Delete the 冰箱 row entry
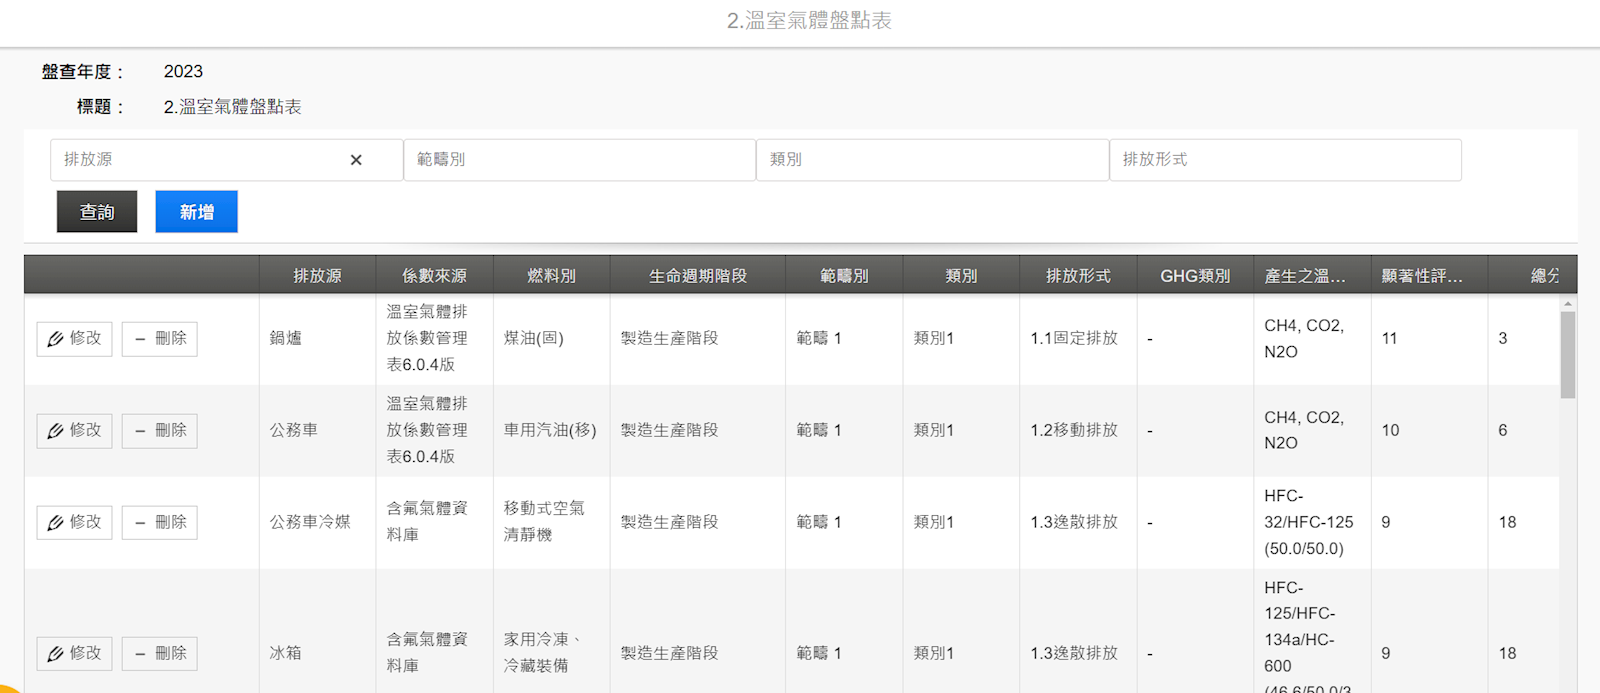The width and height of the screenshot is (1600, 693). coord(160,654)
